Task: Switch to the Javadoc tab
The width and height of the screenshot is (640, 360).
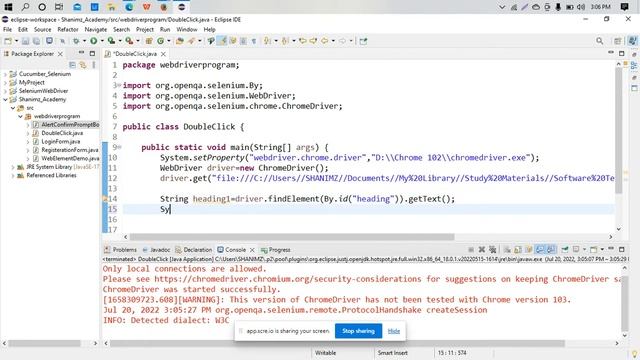Action: (x=156, y=250)
